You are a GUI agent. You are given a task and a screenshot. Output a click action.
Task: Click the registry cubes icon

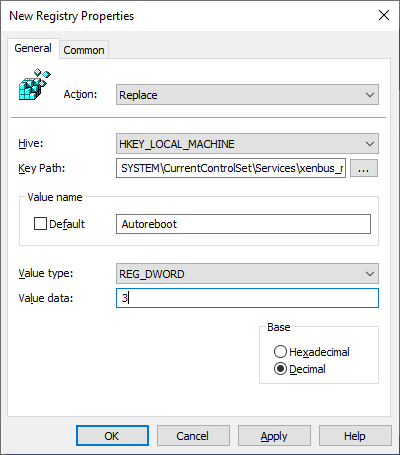pyautogui.click(x=35, y=84)
